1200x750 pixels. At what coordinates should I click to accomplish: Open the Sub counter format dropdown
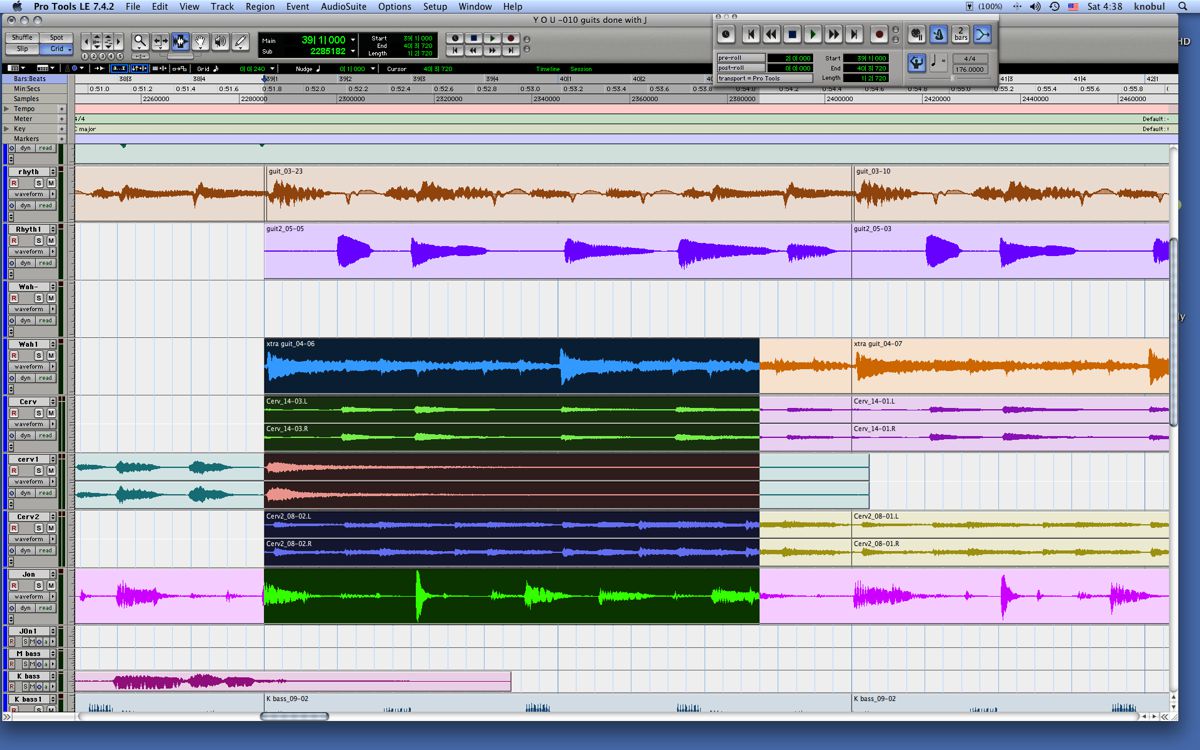[353, 50]
